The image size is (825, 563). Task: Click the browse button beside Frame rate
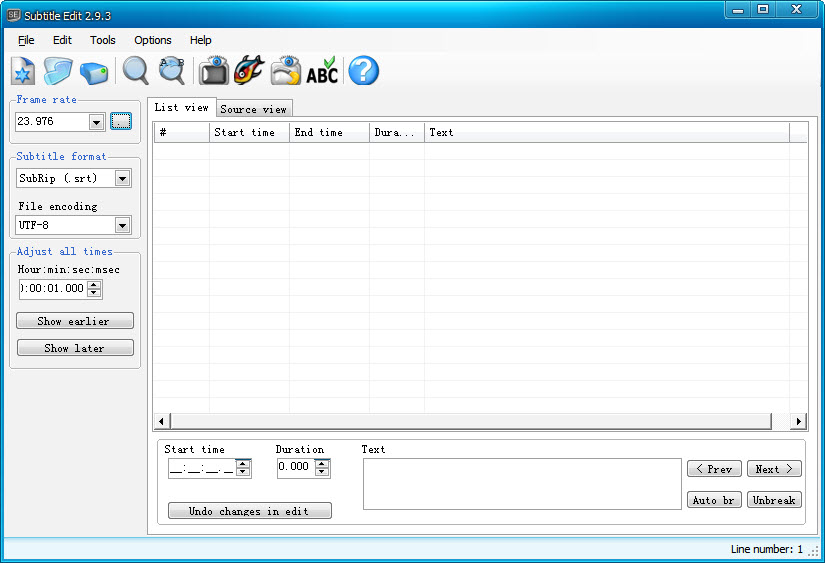(x=121, y=122)
